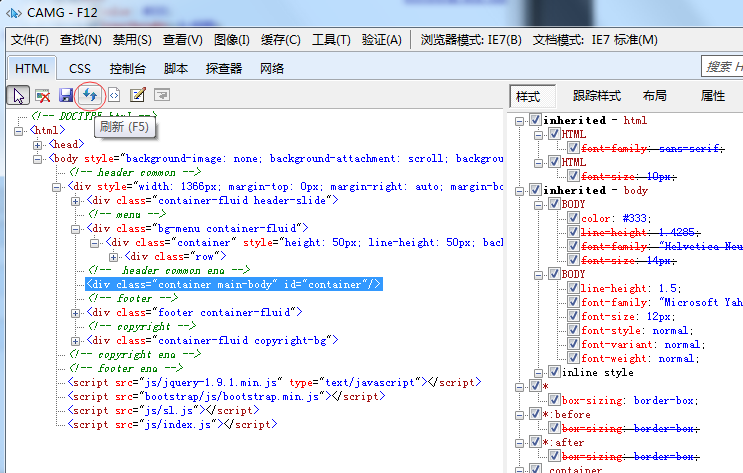
Task: Select the 跟踪样式 pane tab
Action: coord(597,96)
